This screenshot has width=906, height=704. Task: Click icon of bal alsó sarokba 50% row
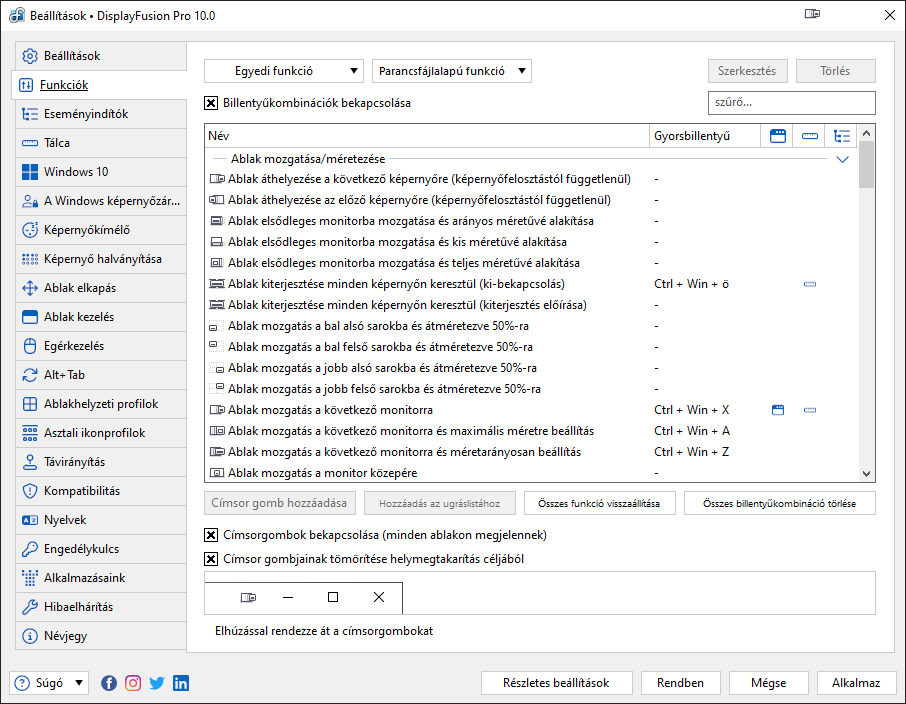coord(214,327)
